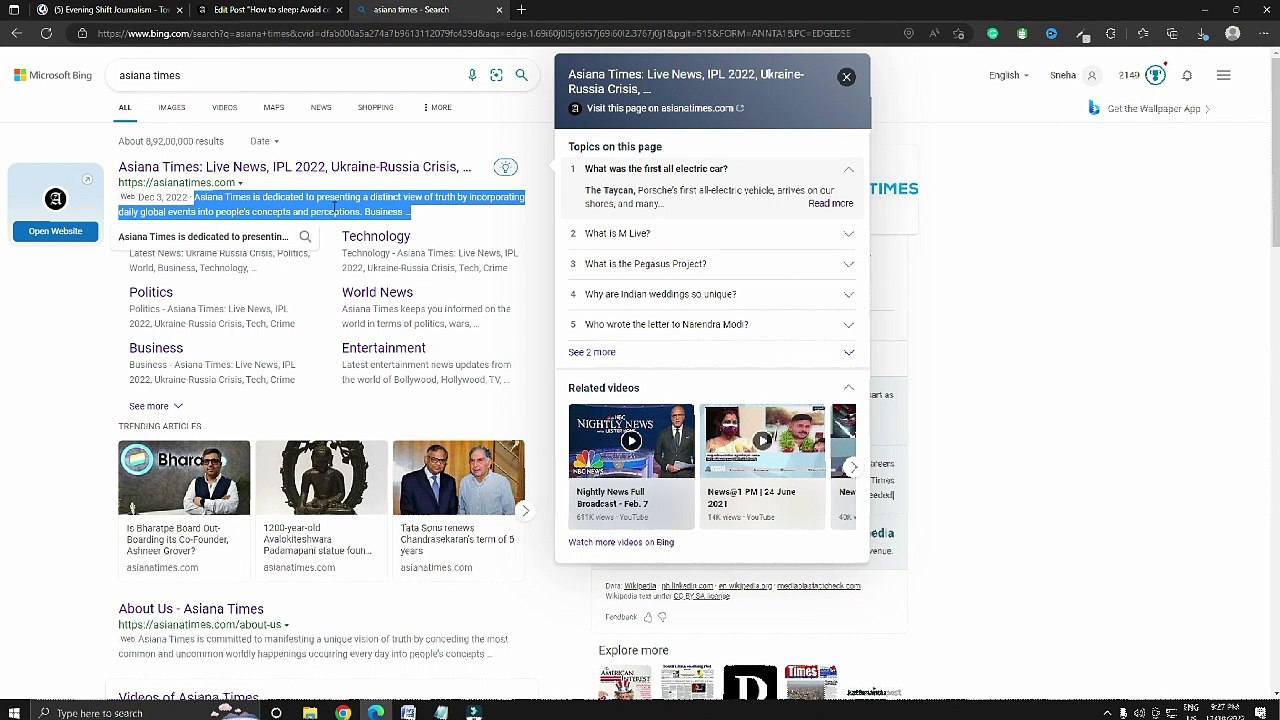The width and height of the screenshot is (1280, 720).
Task: Switch to the SHOPPING search tab
Action: coord(375,107)
